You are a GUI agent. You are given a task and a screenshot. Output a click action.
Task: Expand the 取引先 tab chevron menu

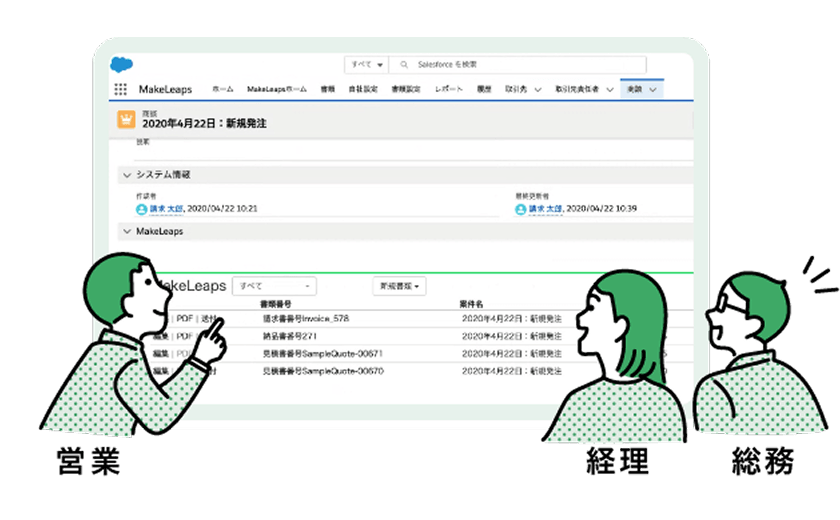click(538, 90)
